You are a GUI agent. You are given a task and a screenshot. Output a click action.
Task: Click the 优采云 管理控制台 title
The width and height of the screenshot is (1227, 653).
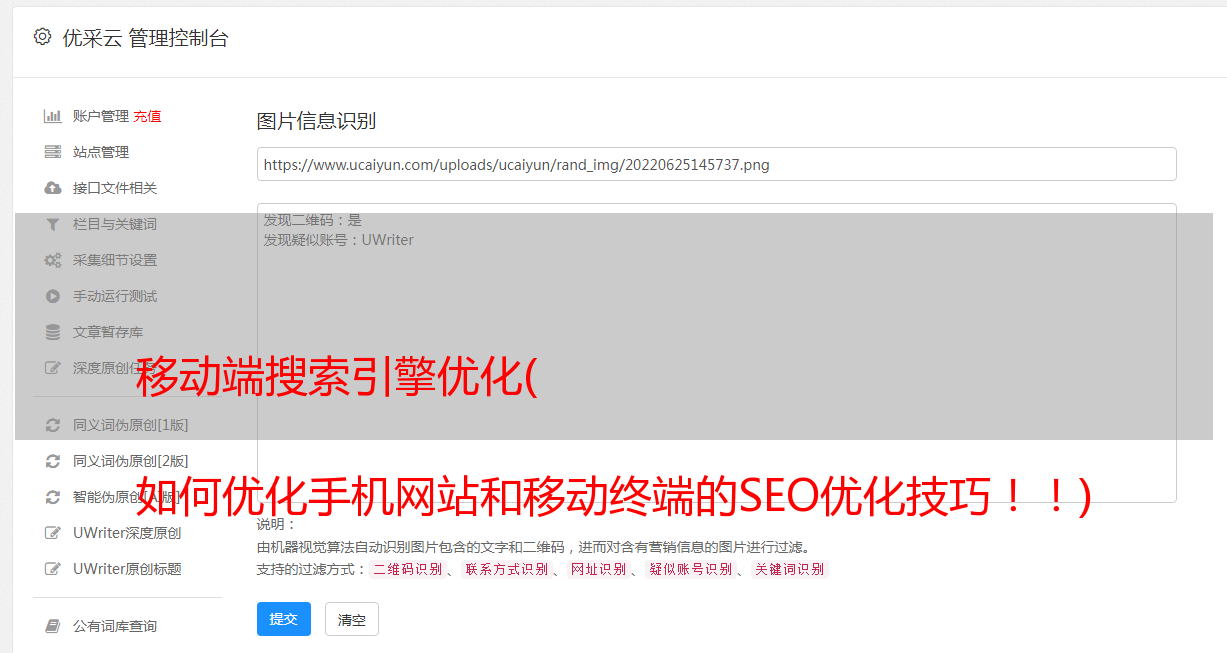click(145, 38)
